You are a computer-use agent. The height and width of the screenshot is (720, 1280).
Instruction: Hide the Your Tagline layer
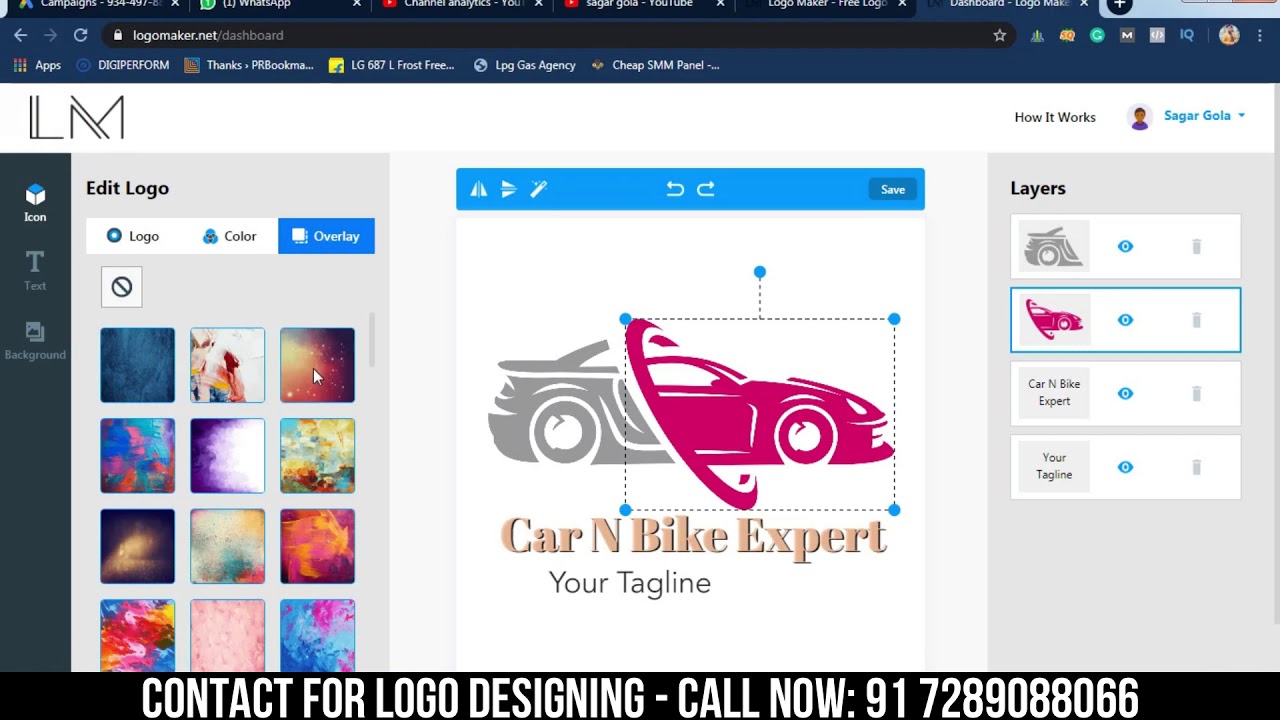coord(1125,467)
